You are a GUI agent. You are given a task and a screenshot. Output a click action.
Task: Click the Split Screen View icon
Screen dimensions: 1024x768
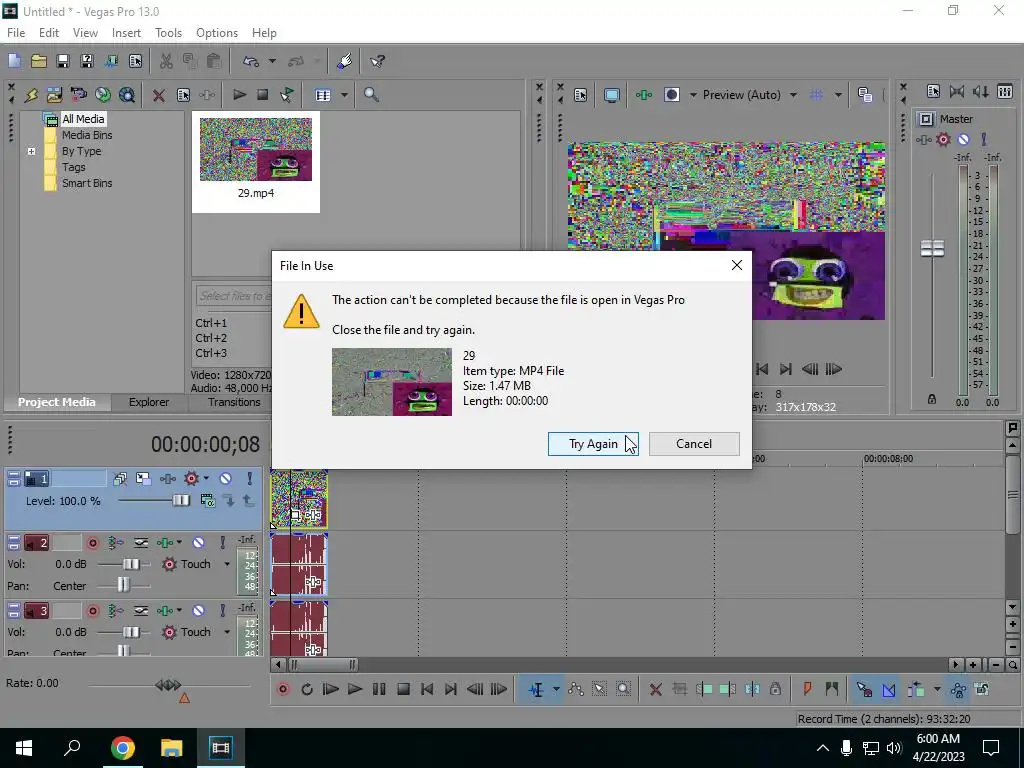671,95
